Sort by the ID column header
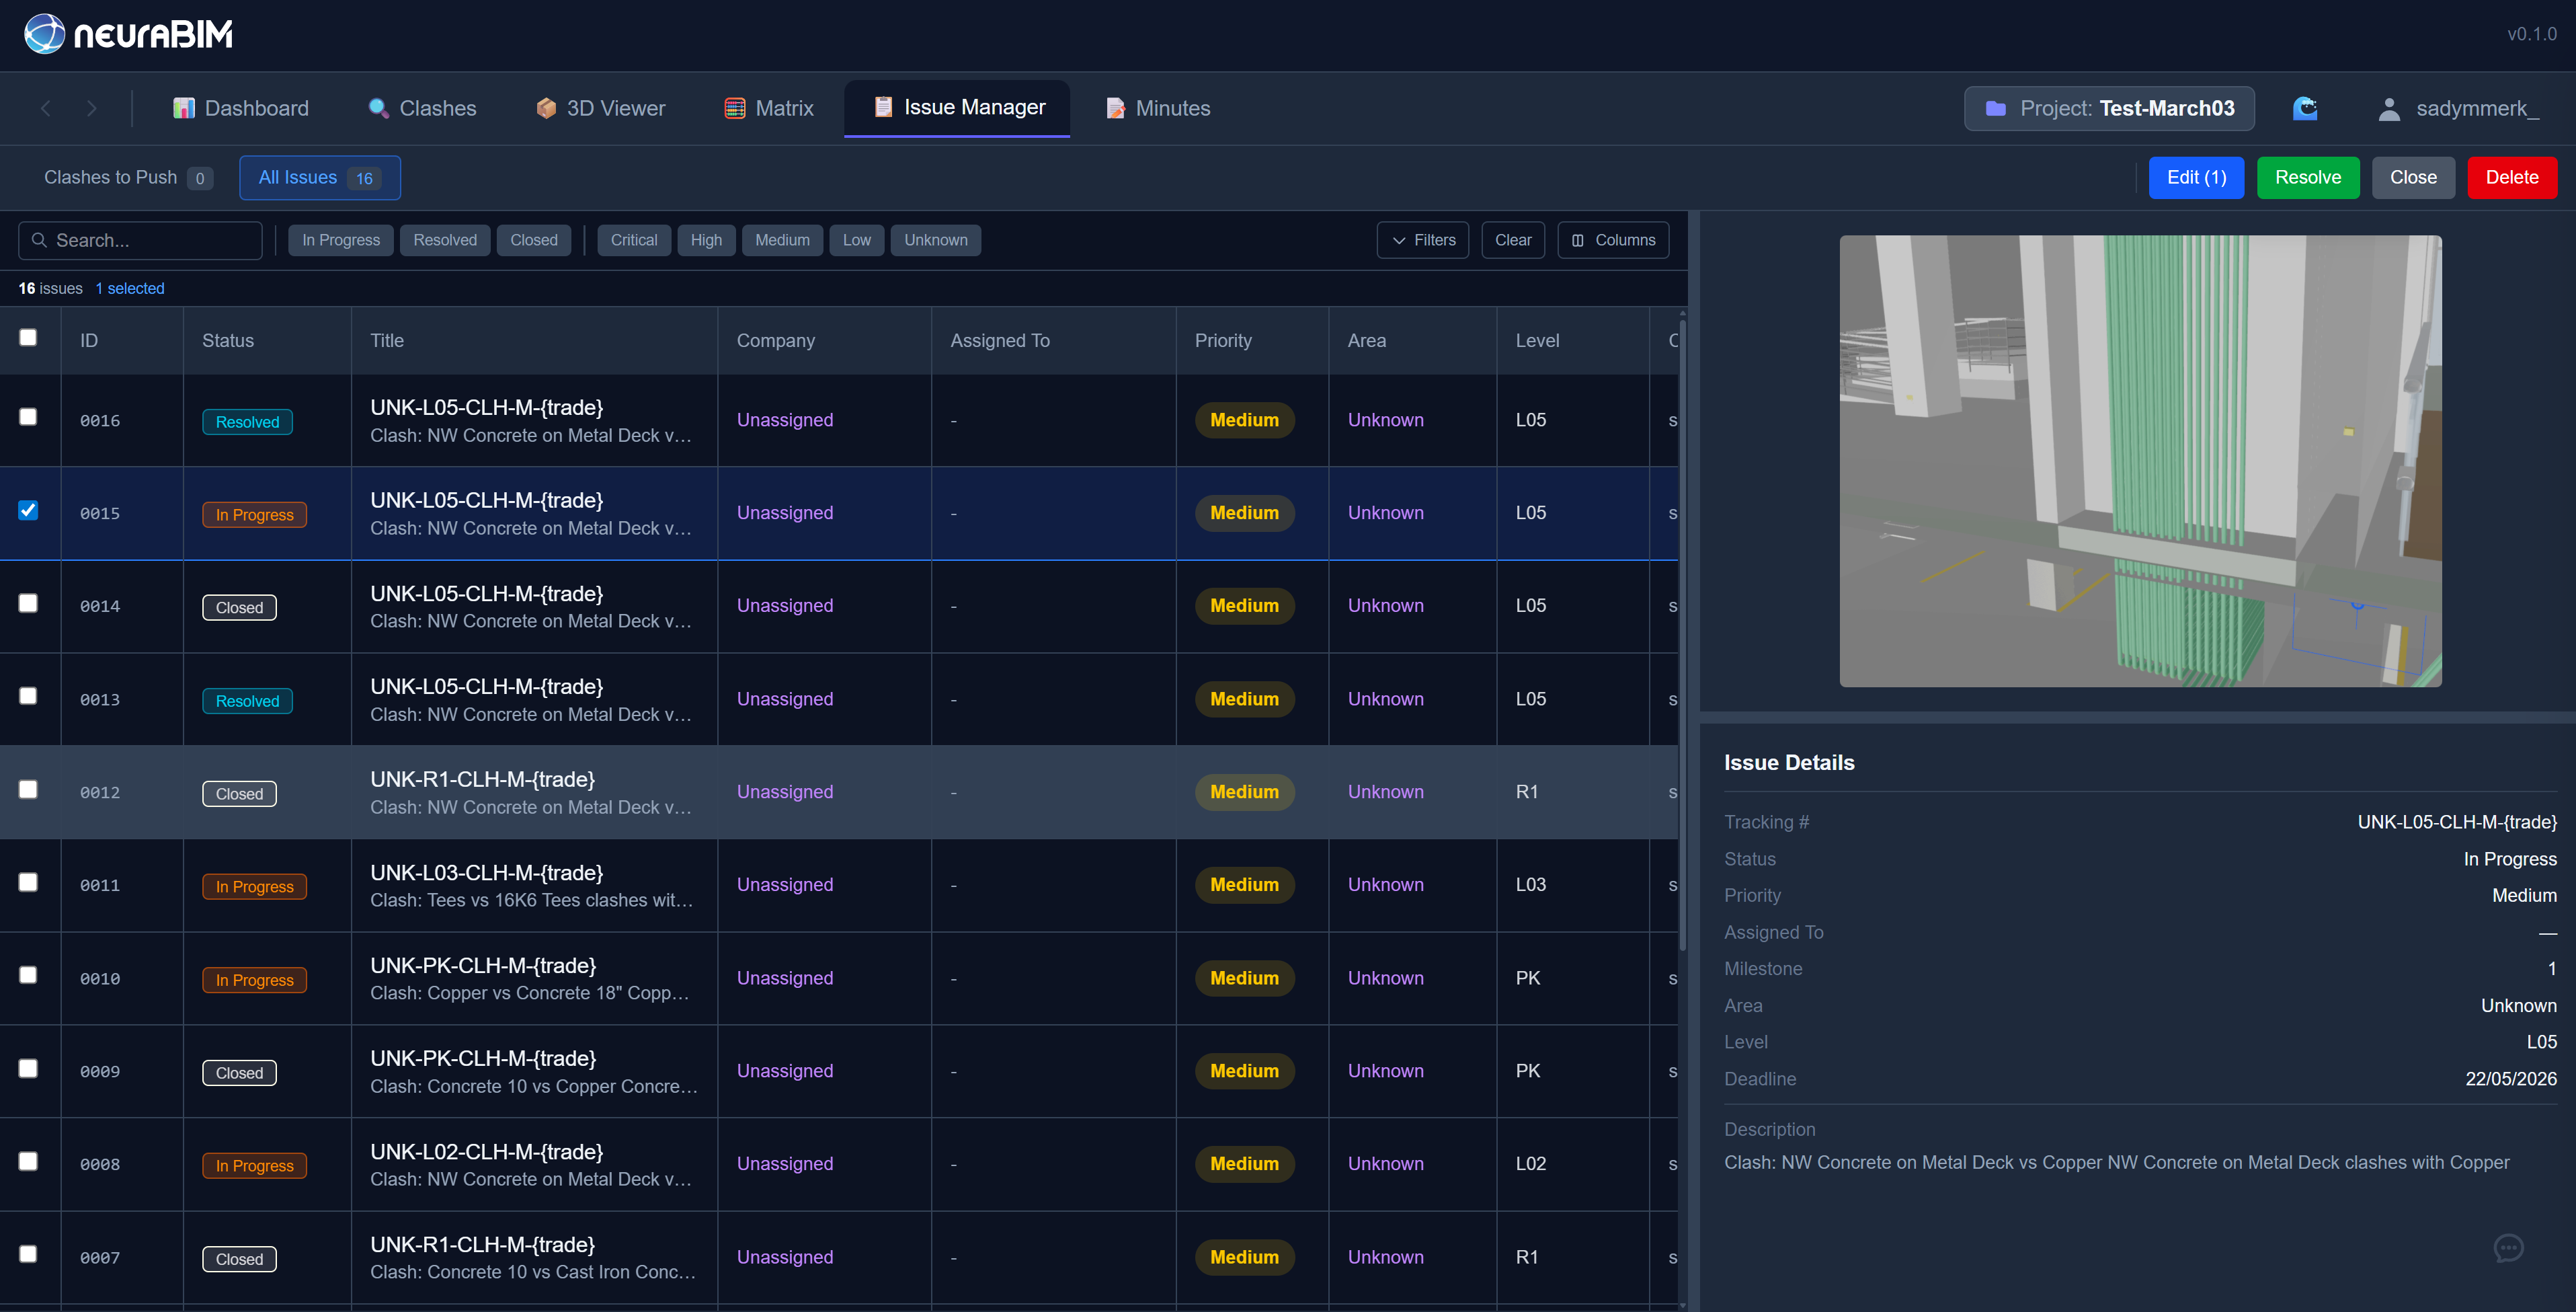2576x1312 pixels. (122, 340)
